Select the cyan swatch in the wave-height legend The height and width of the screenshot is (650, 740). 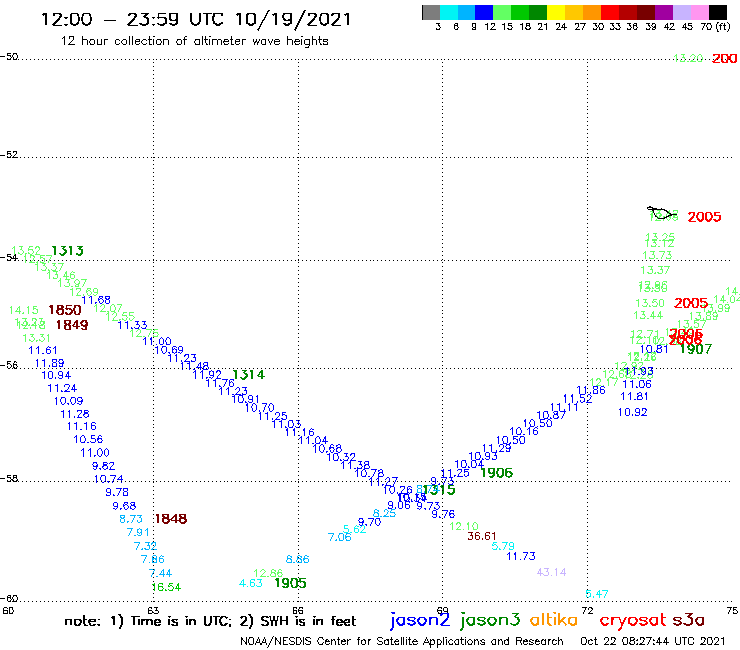click(x=449, y=12)
